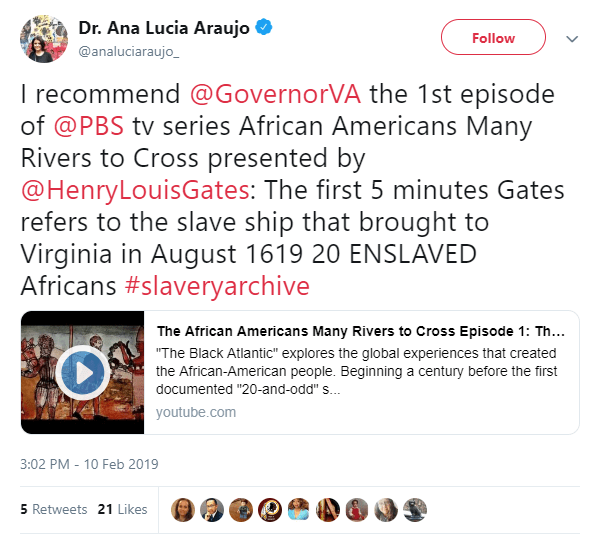Open the @analuciaraujo_ handle
This screenshot has width=601, height=535.
(x=129, y=51)
